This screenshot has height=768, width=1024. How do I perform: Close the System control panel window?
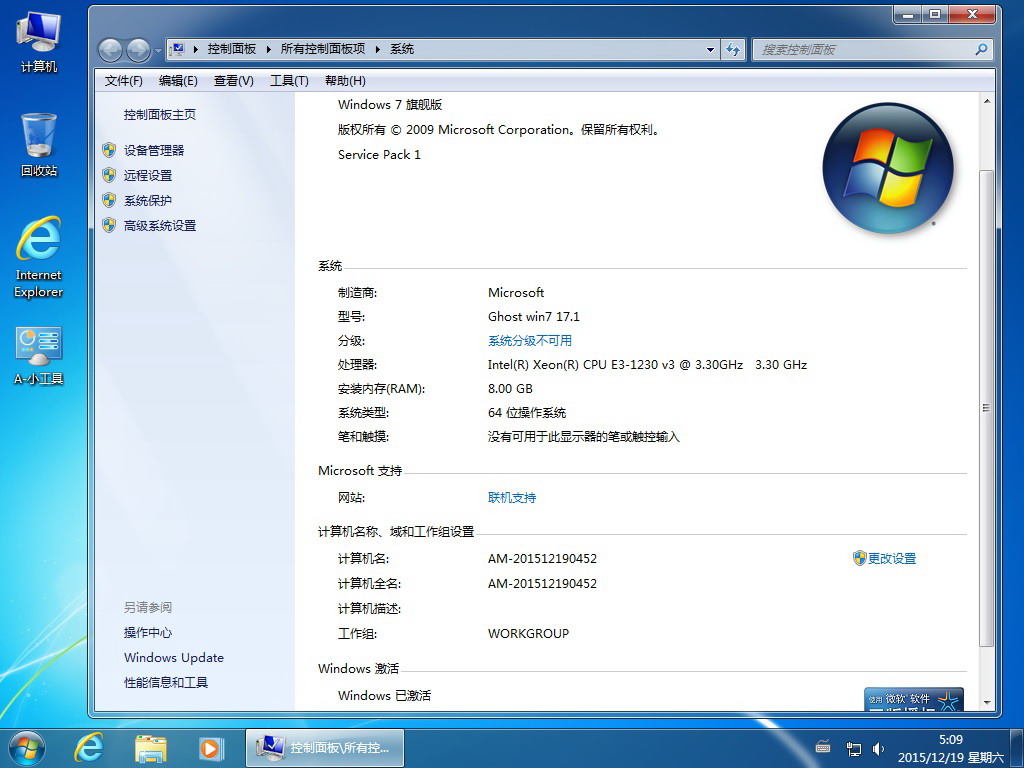[x=972, y=14]
